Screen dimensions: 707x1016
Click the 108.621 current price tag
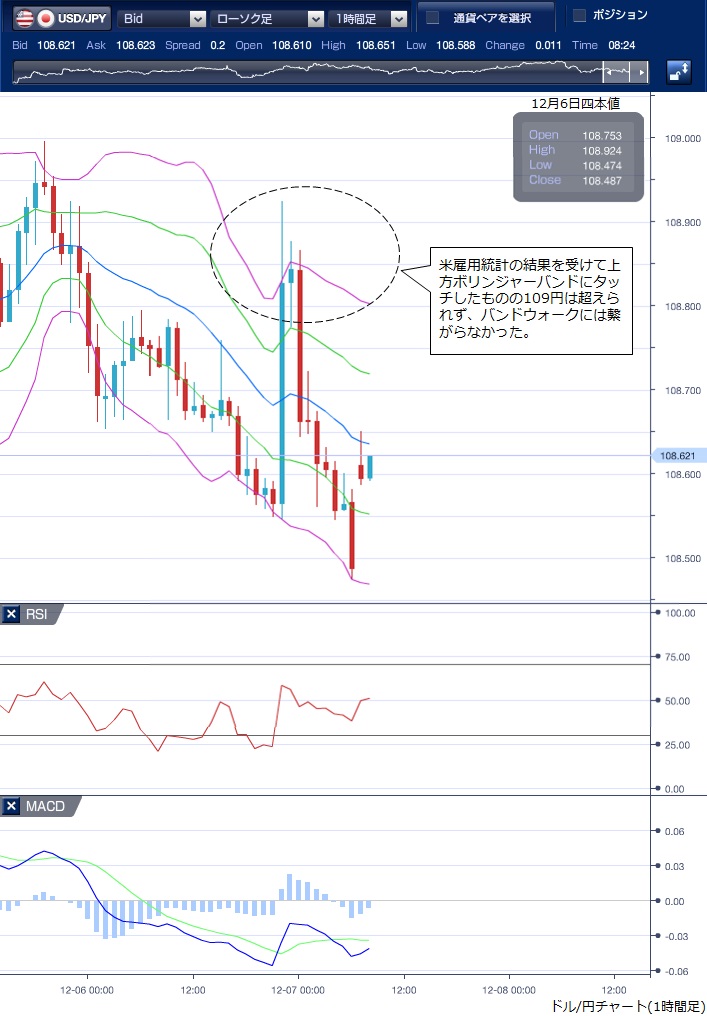[679, 456]
